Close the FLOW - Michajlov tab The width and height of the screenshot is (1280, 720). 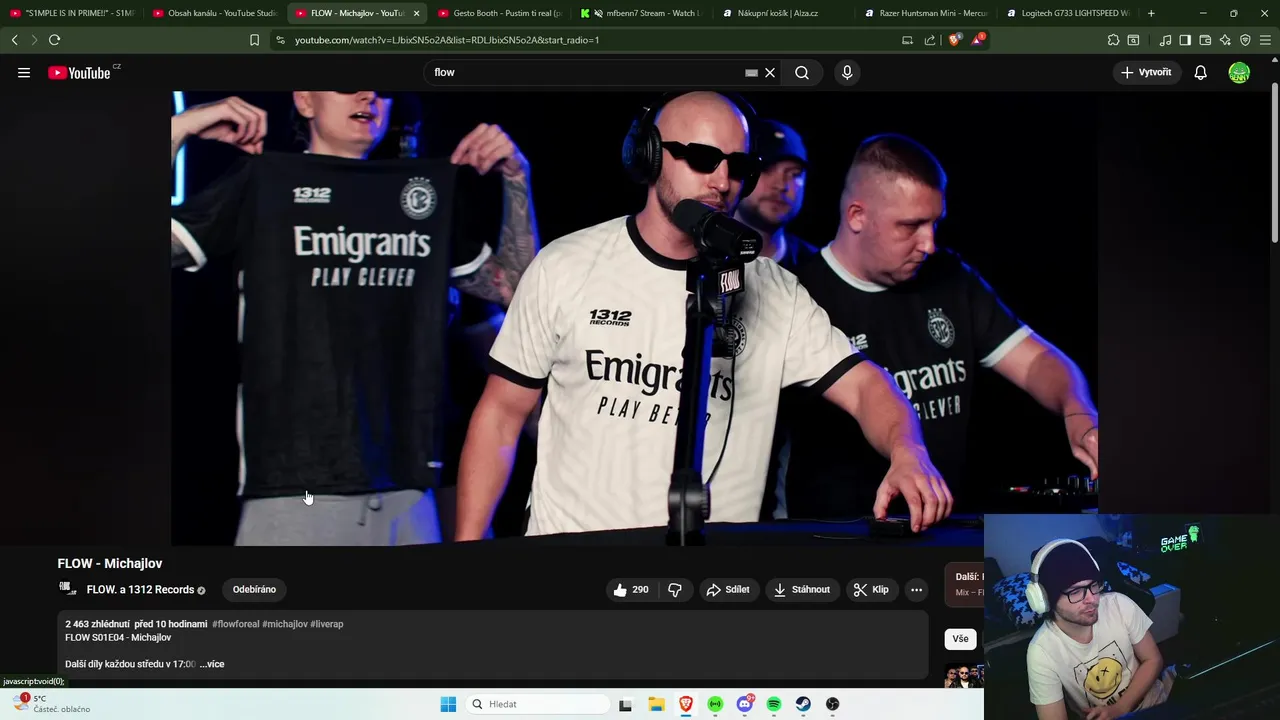416,13
